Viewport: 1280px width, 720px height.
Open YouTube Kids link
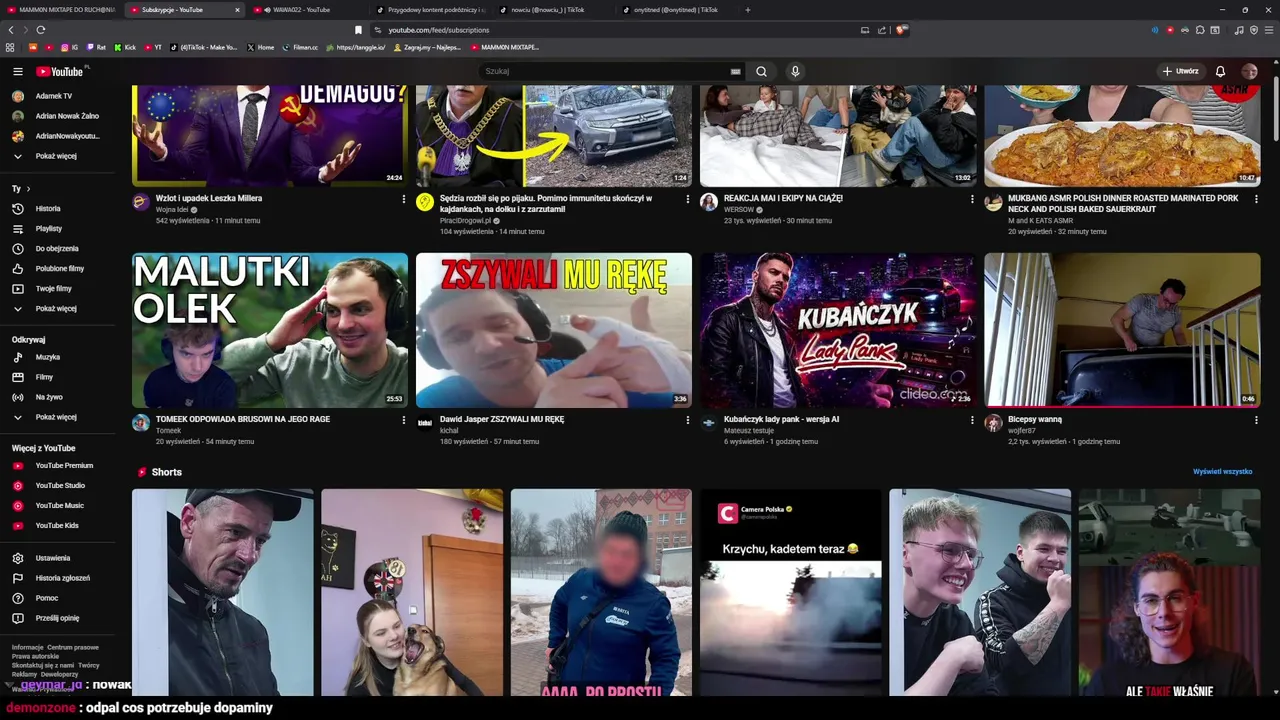[x=60, y=526]
